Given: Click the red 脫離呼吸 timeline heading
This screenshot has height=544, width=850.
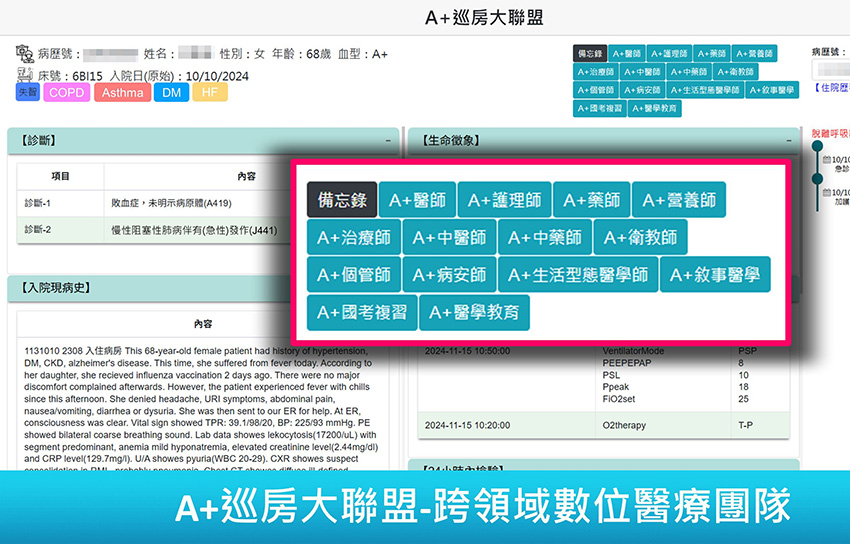Looking at the screenshot, I should point(830,133).
